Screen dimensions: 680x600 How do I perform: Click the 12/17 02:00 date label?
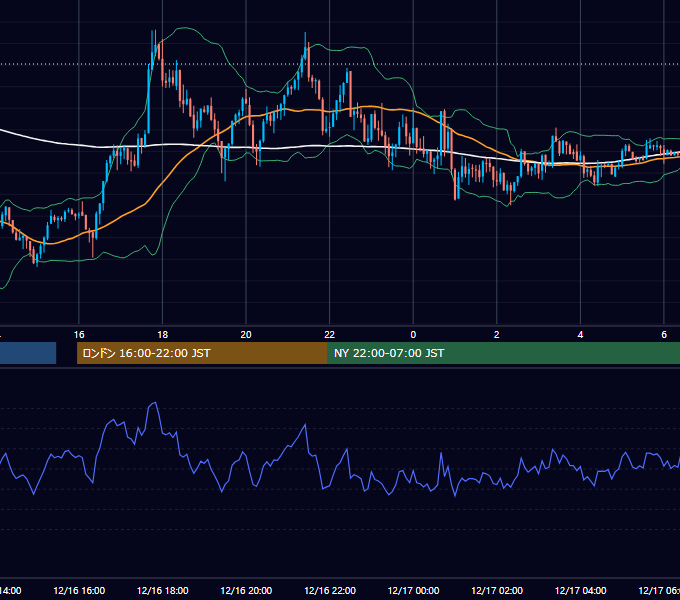click(x=497, y=590)
